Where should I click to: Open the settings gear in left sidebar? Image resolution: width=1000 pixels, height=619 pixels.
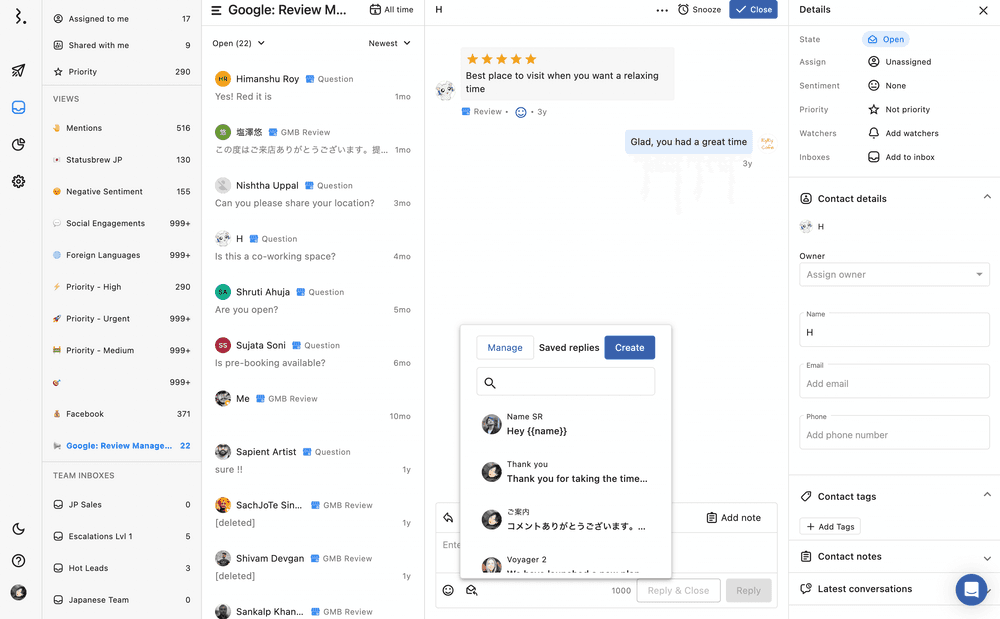[18, 182]
